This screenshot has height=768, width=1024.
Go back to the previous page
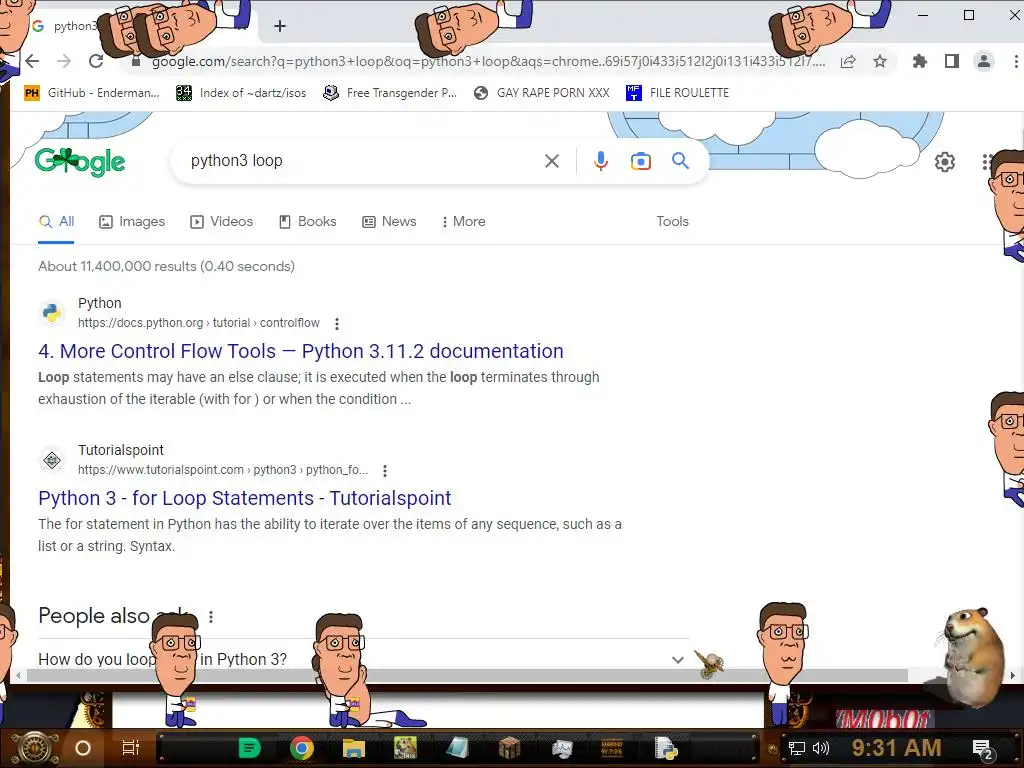point(32,61)
